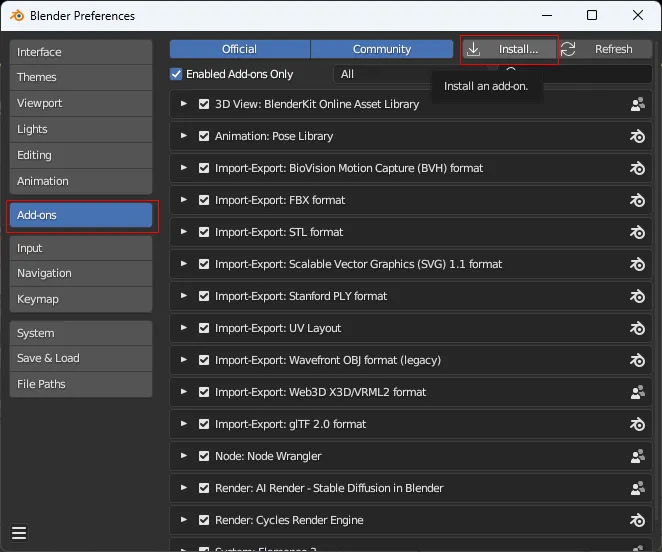Image resolution: width=662 pixels, height=552 pixels.
Task: Click the hamburger menu icon at bottom left
Action: [19, 533]
